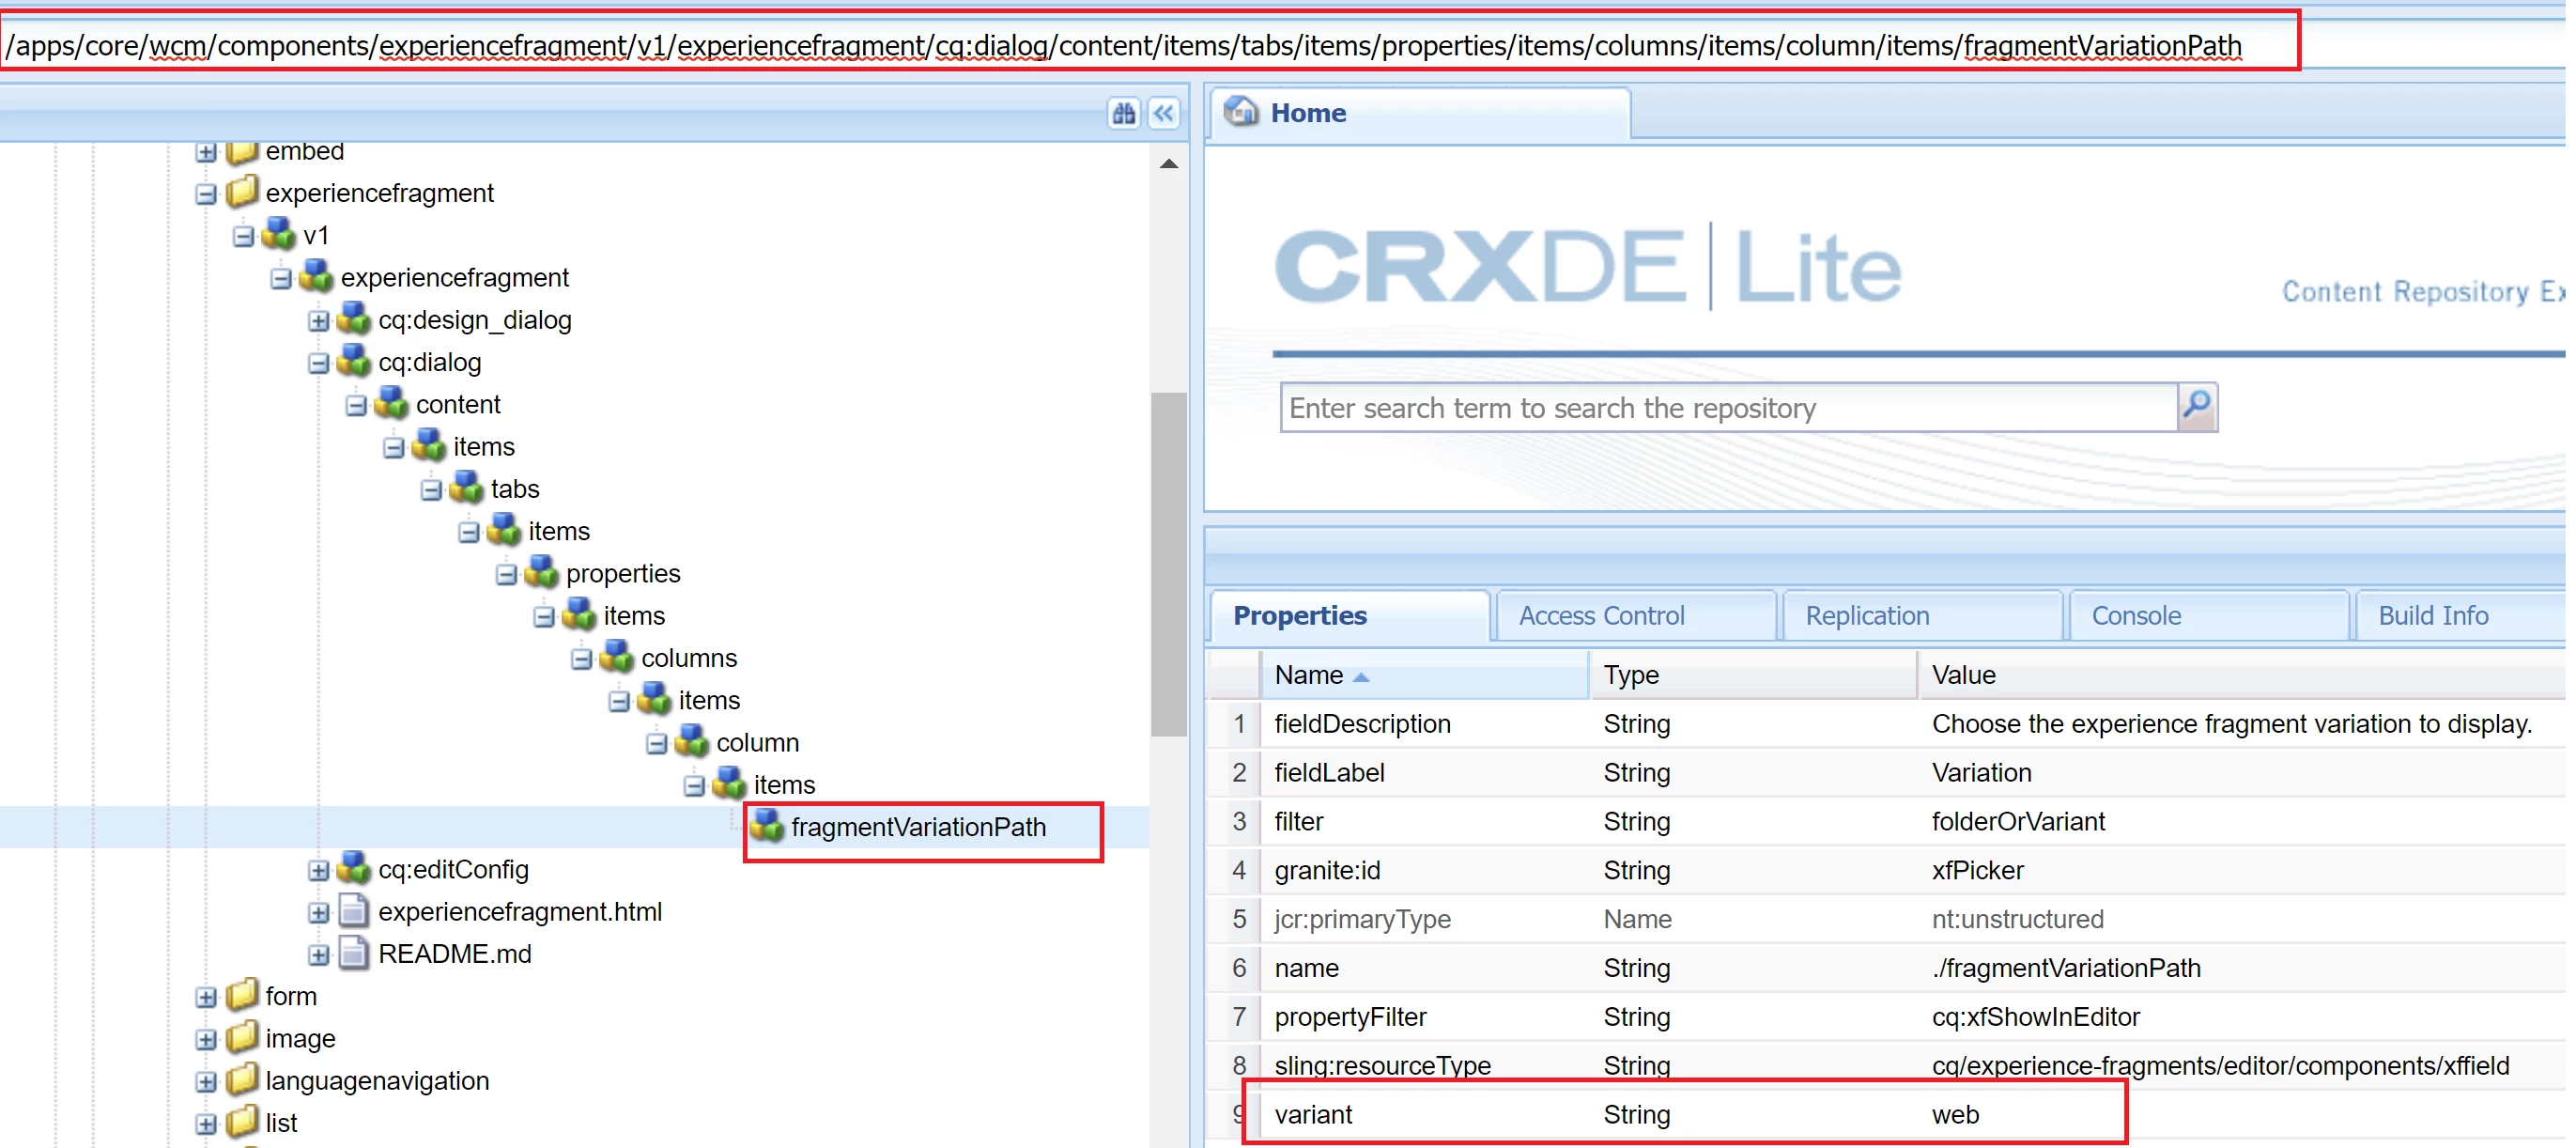Switch to the Access Control tab

coord(1600,615)
